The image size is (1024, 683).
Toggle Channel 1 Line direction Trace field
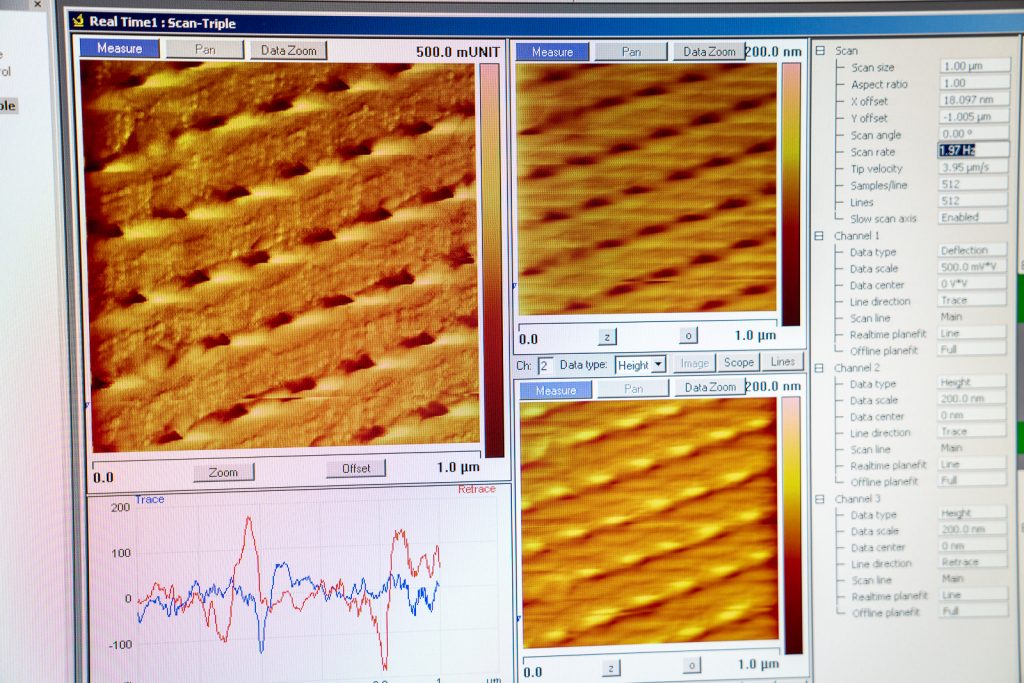point(972,300)
